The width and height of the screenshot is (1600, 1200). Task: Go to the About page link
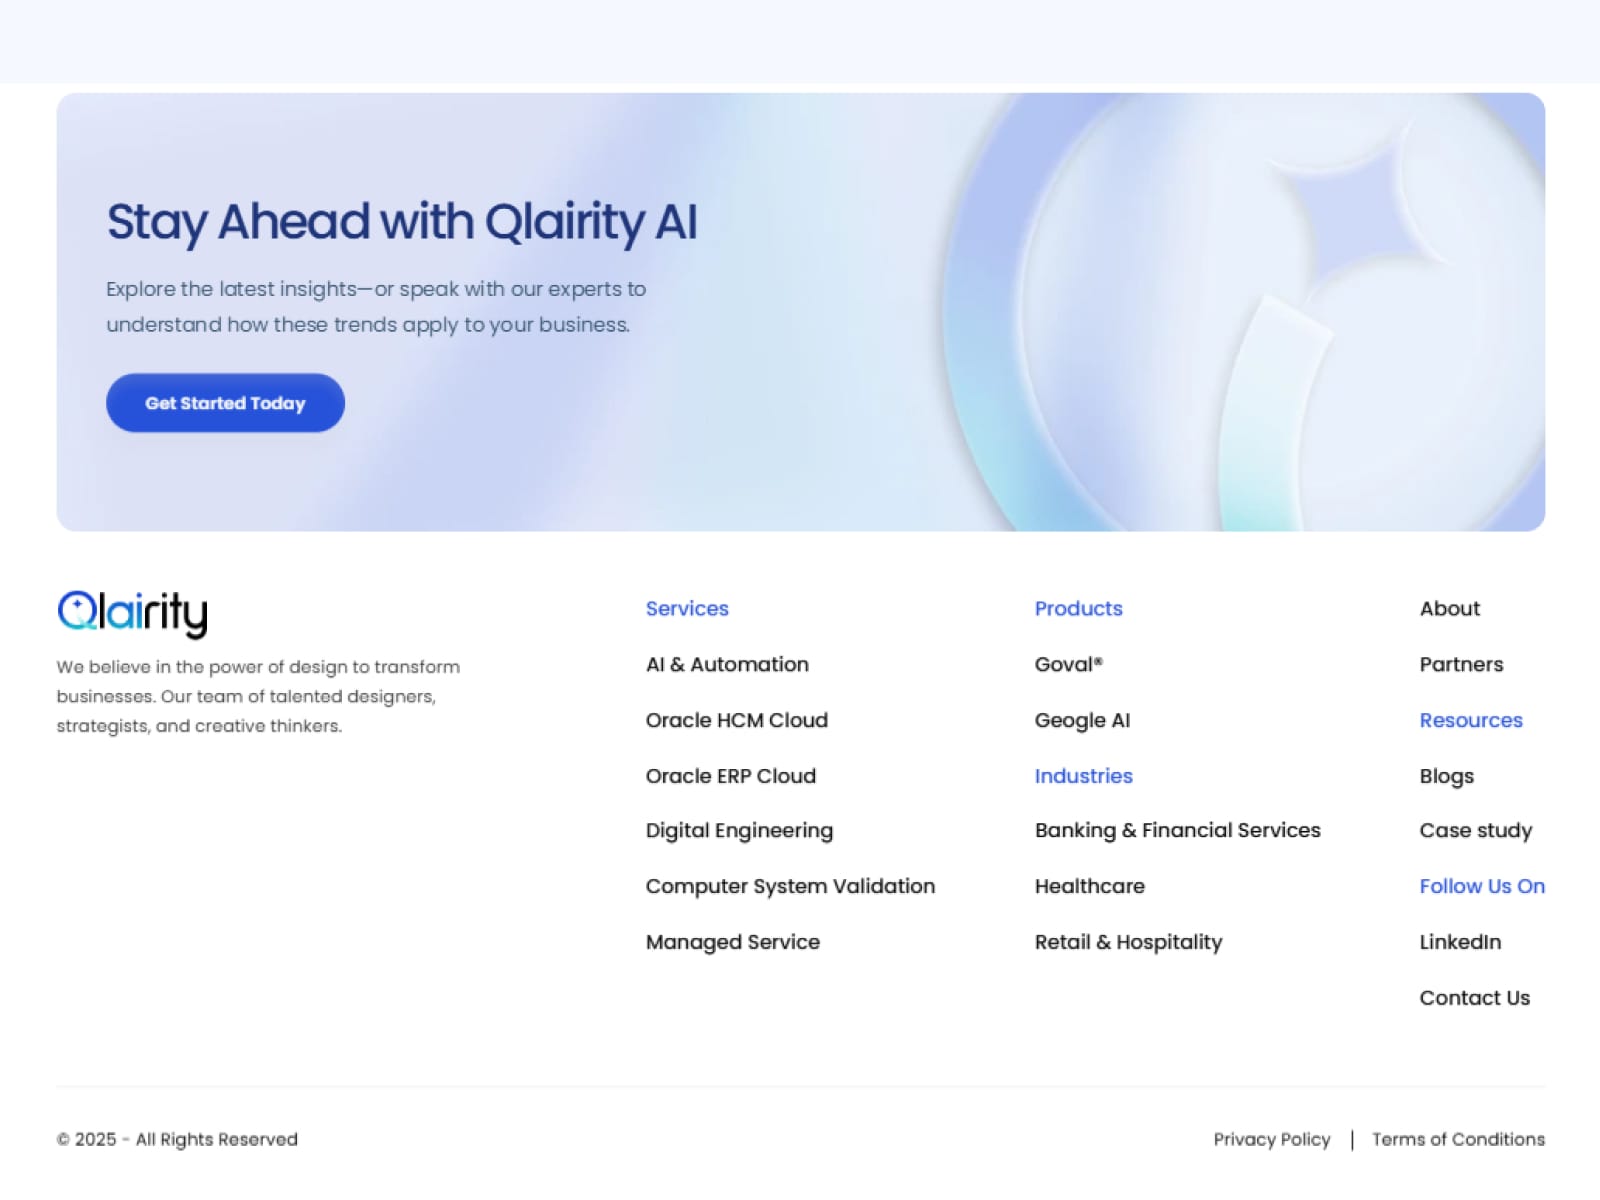[1450, 608]
